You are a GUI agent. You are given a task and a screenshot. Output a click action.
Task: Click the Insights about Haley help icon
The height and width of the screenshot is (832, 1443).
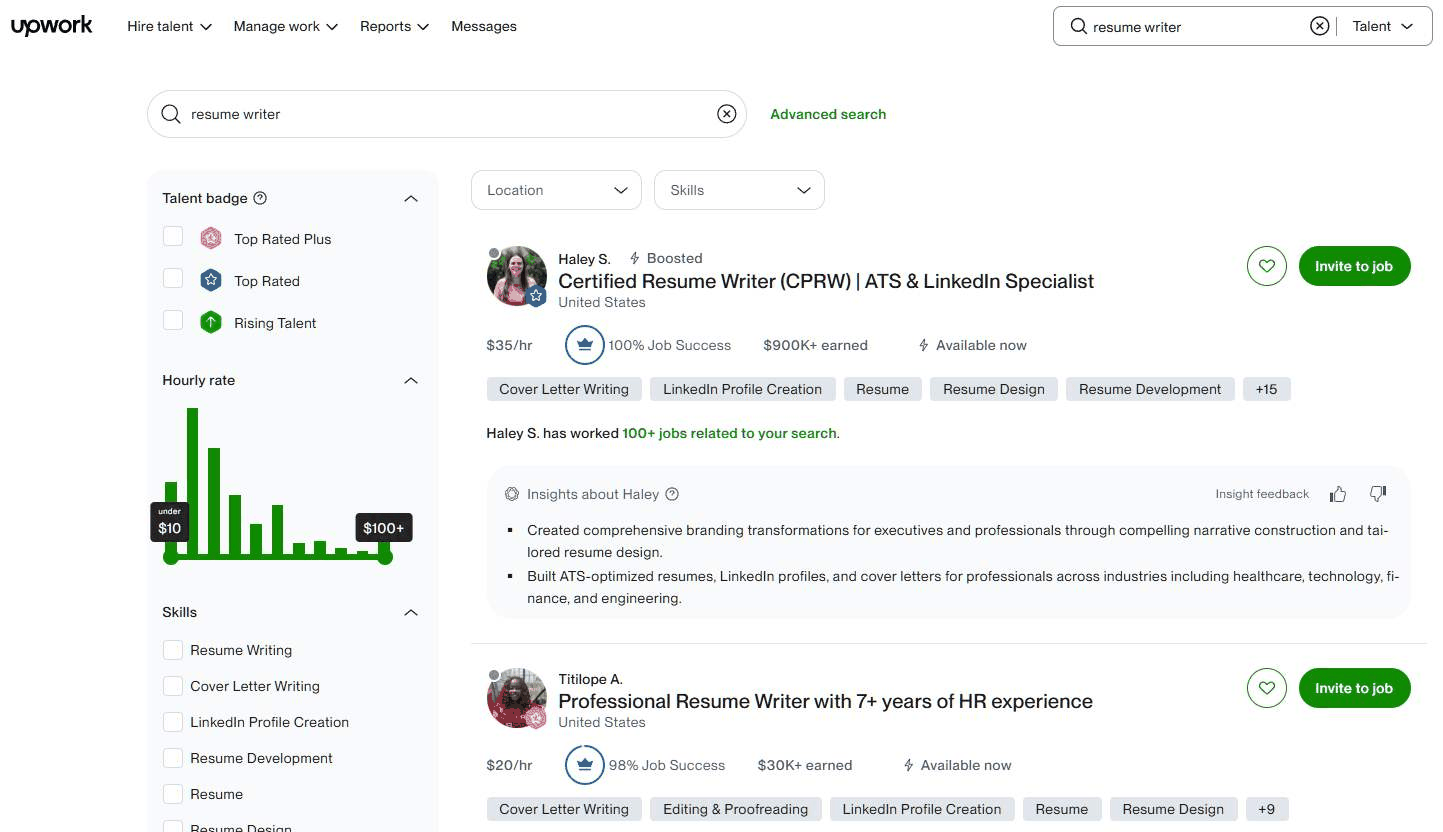click(672, 494)
